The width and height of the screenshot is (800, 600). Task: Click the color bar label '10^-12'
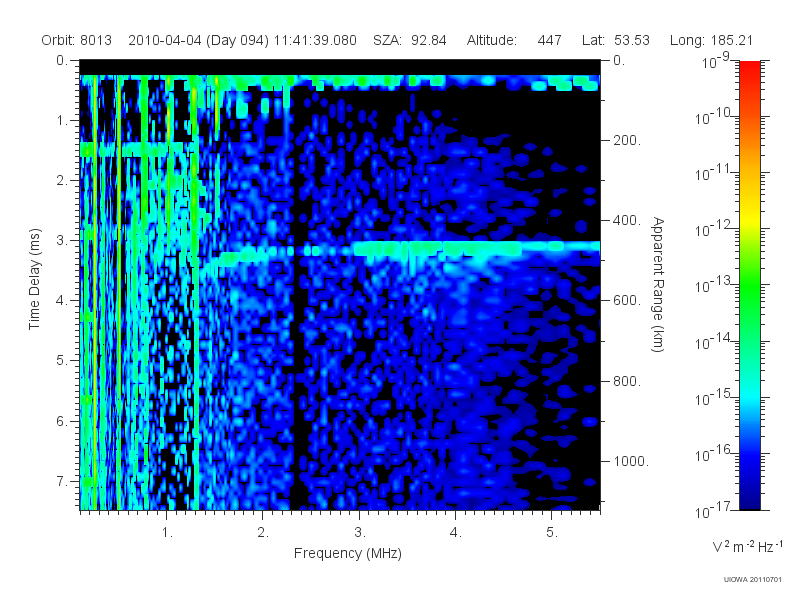point(715,230)
